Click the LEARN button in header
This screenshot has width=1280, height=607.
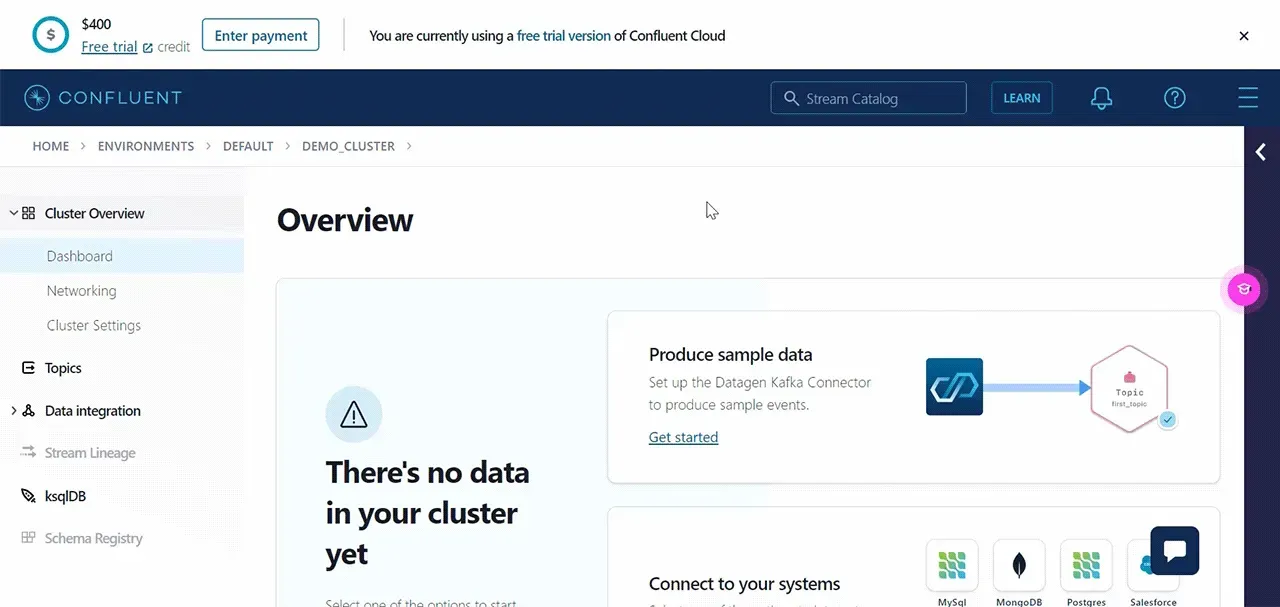point(1022,98)
